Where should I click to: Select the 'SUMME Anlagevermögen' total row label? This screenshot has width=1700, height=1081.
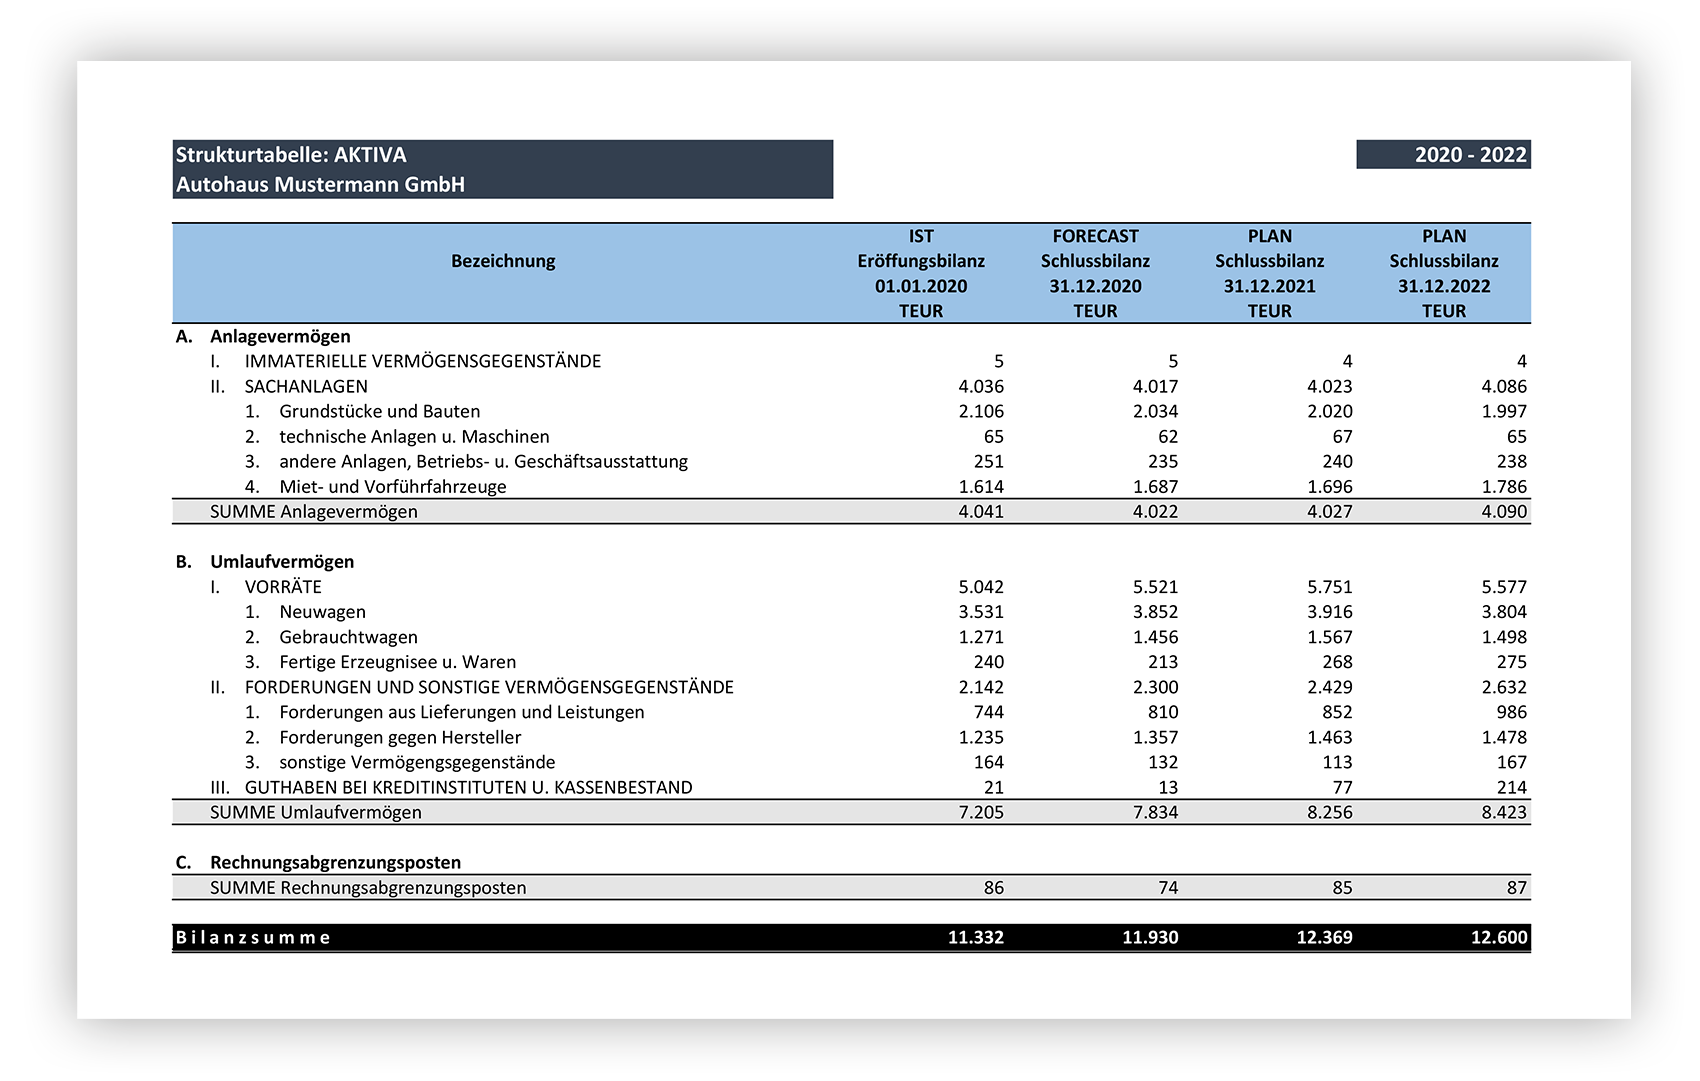click(x=313, y=512)
